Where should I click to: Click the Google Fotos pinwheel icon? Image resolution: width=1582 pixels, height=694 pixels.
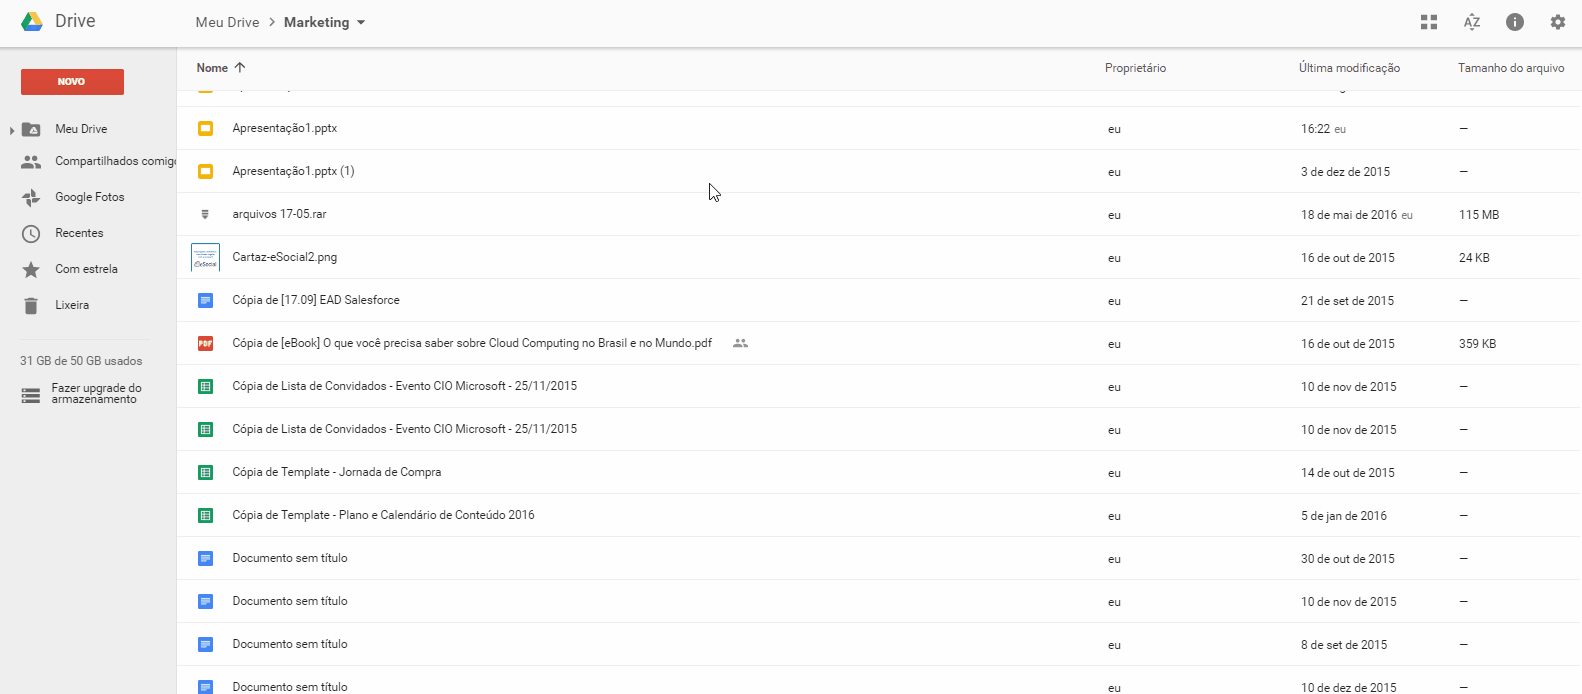31,197
